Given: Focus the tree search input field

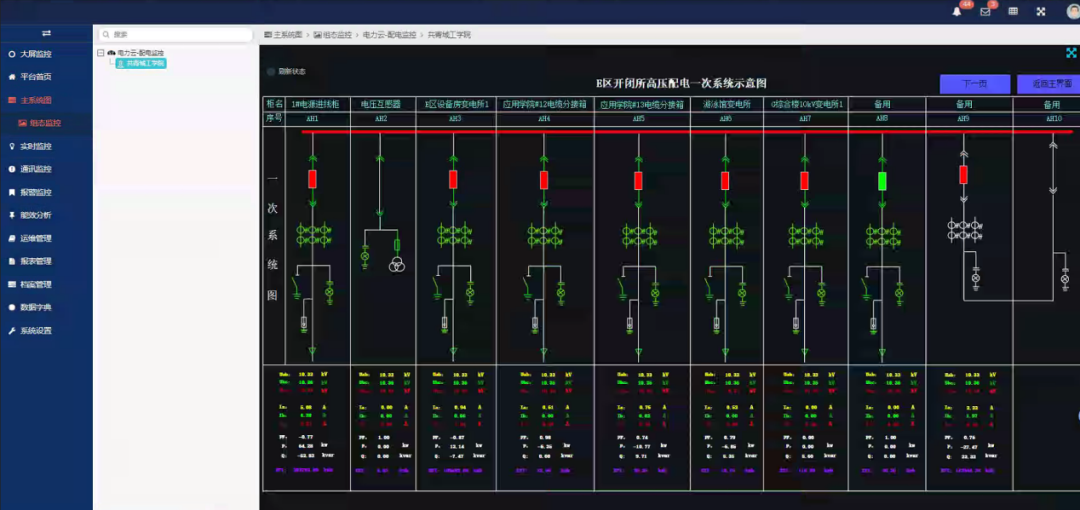Looking at the screenshot, I should click(176, 34).
